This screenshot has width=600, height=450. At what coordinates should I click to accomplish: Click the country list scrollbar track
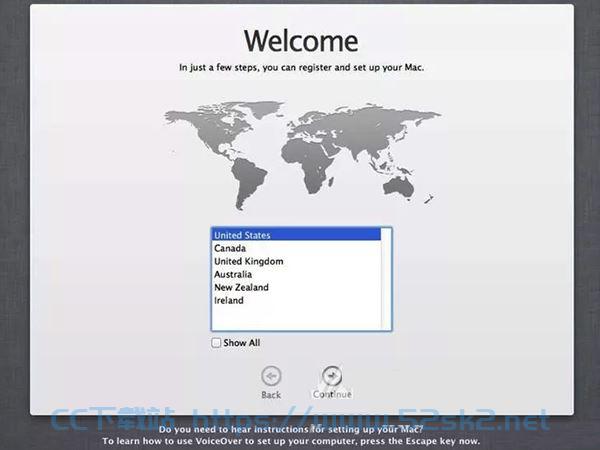[386, 279]
